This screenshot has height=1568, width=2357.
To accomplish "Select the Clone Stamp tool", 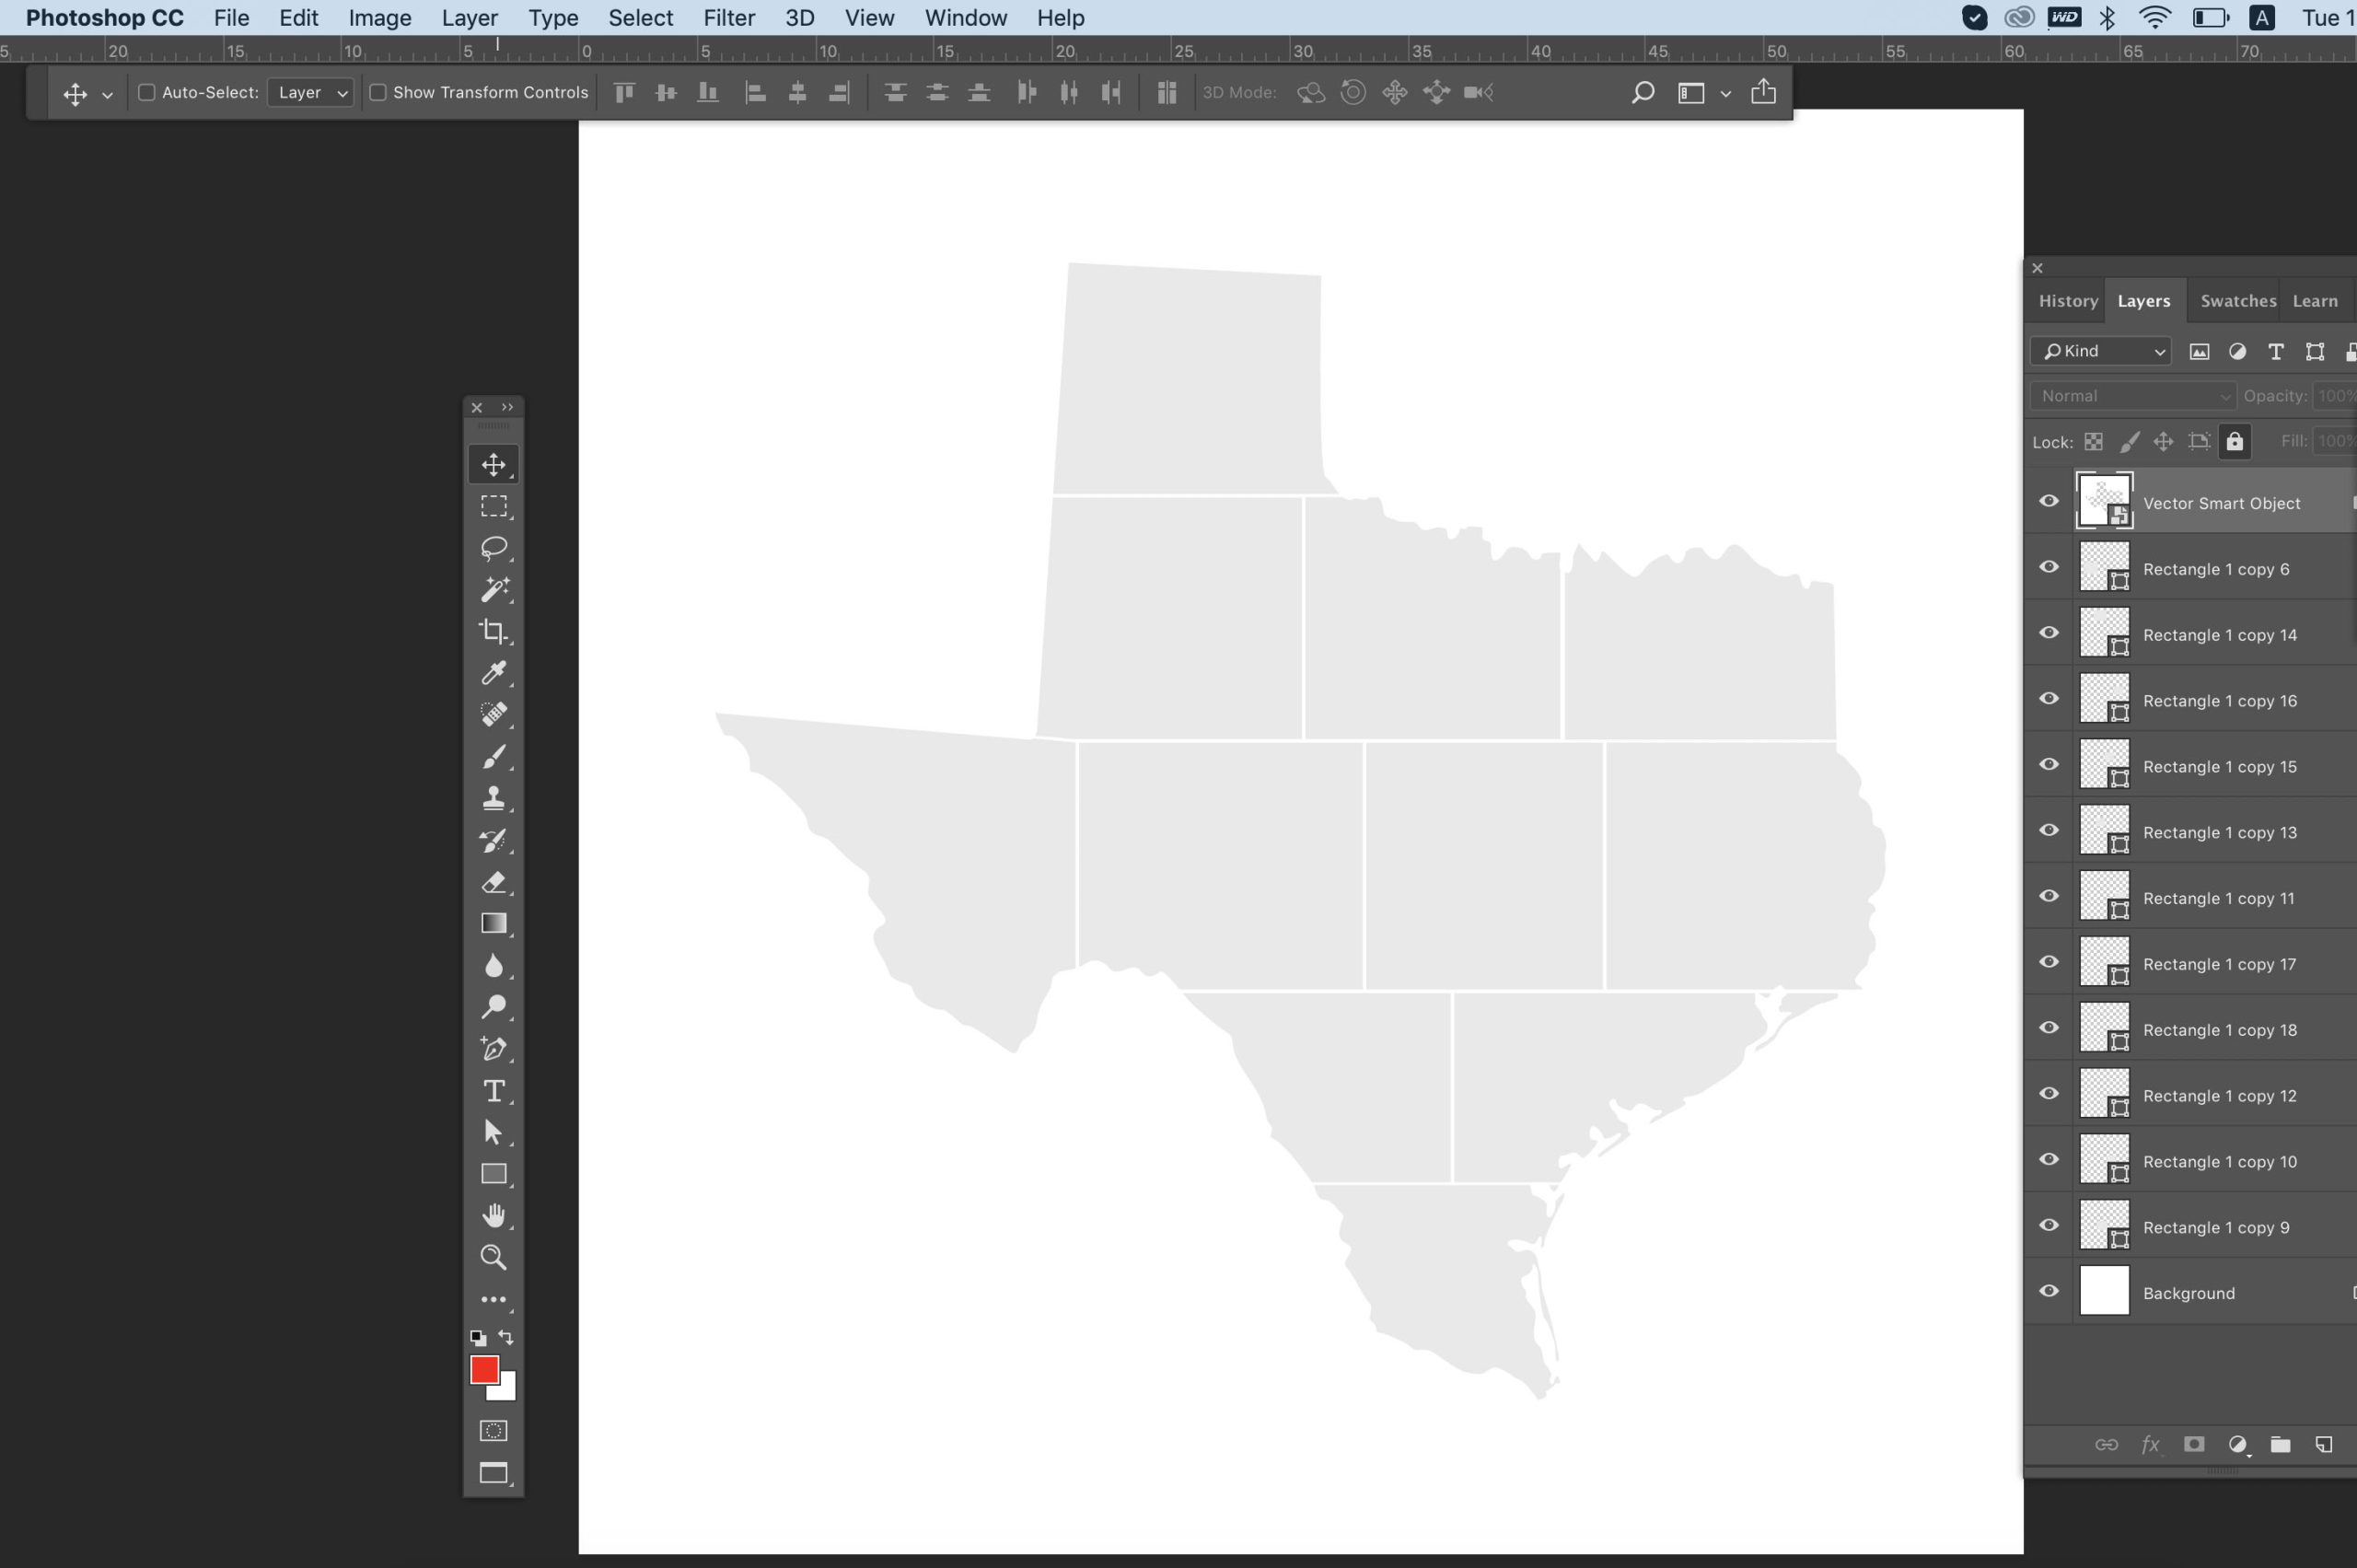I will pyautogui.click(x=493, y=798).
